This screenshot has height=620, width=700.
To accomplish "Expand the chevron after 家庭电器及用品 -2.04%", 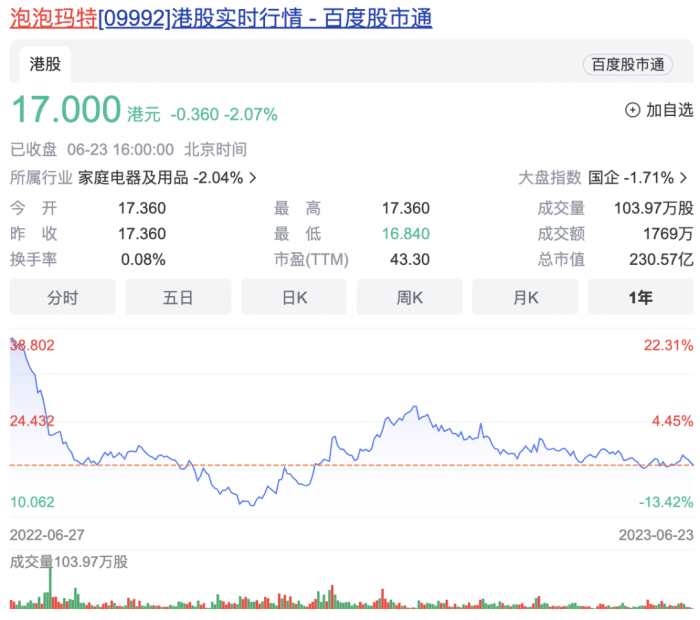I will pos(253,178).
